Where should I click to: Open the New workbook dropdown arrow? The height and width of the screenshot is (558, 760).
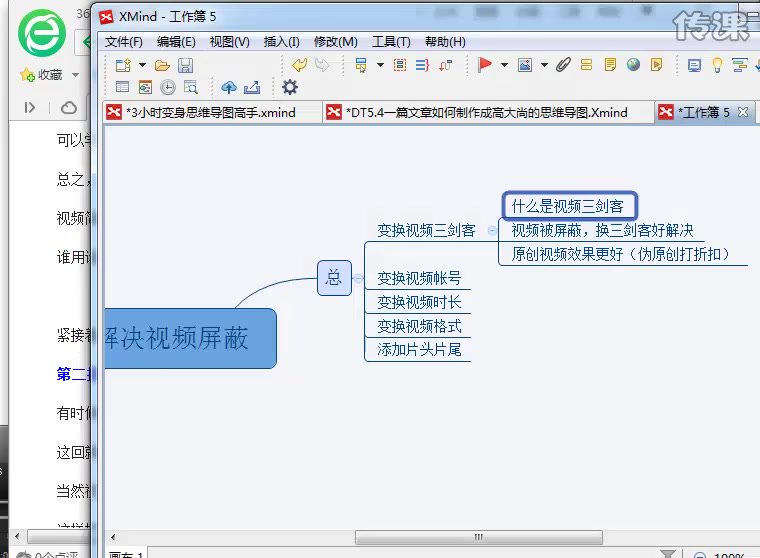click(x=140, y=66)
